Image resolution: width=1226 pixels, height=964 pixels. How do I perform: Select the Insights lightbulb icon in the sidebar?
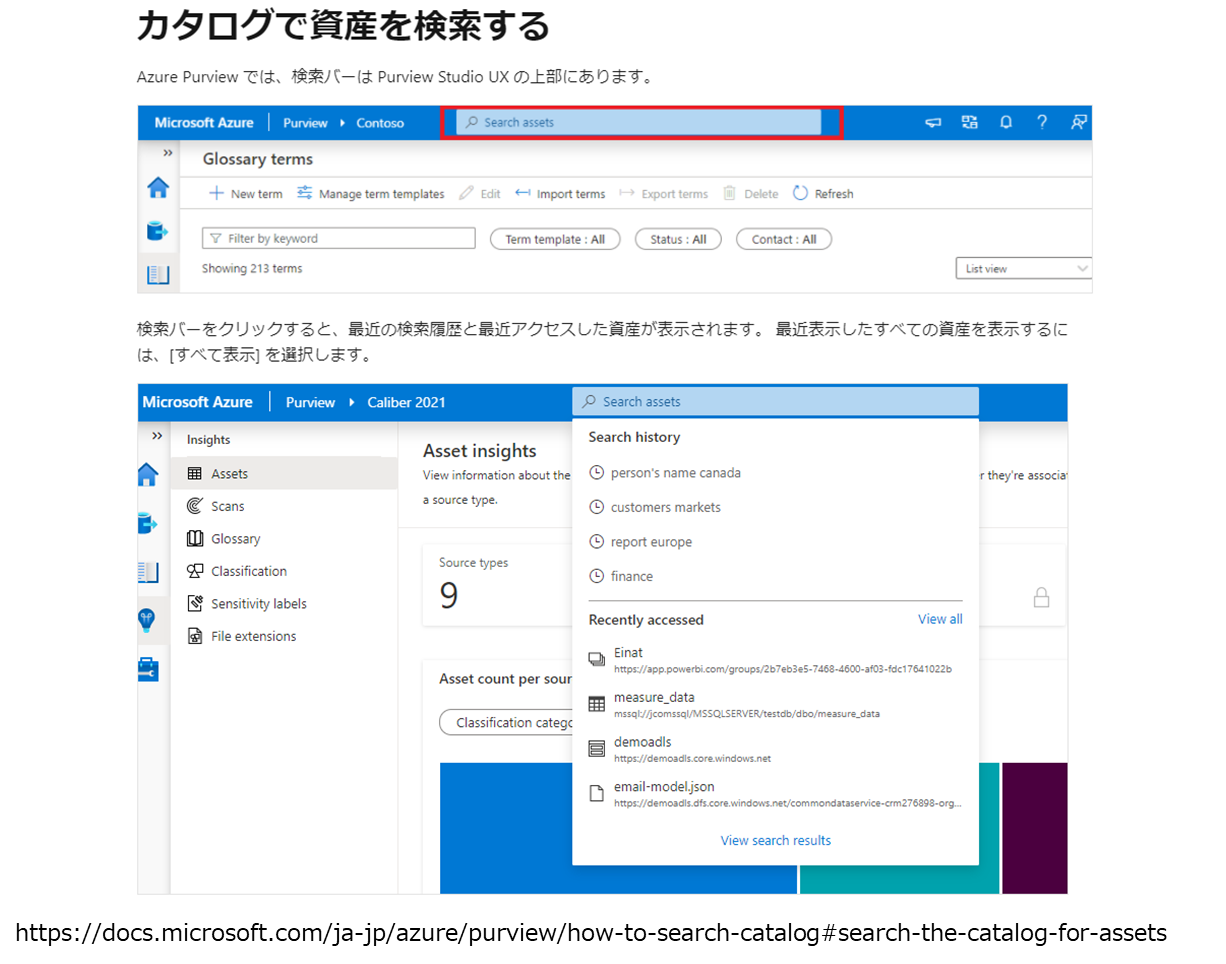coord(148,620)
